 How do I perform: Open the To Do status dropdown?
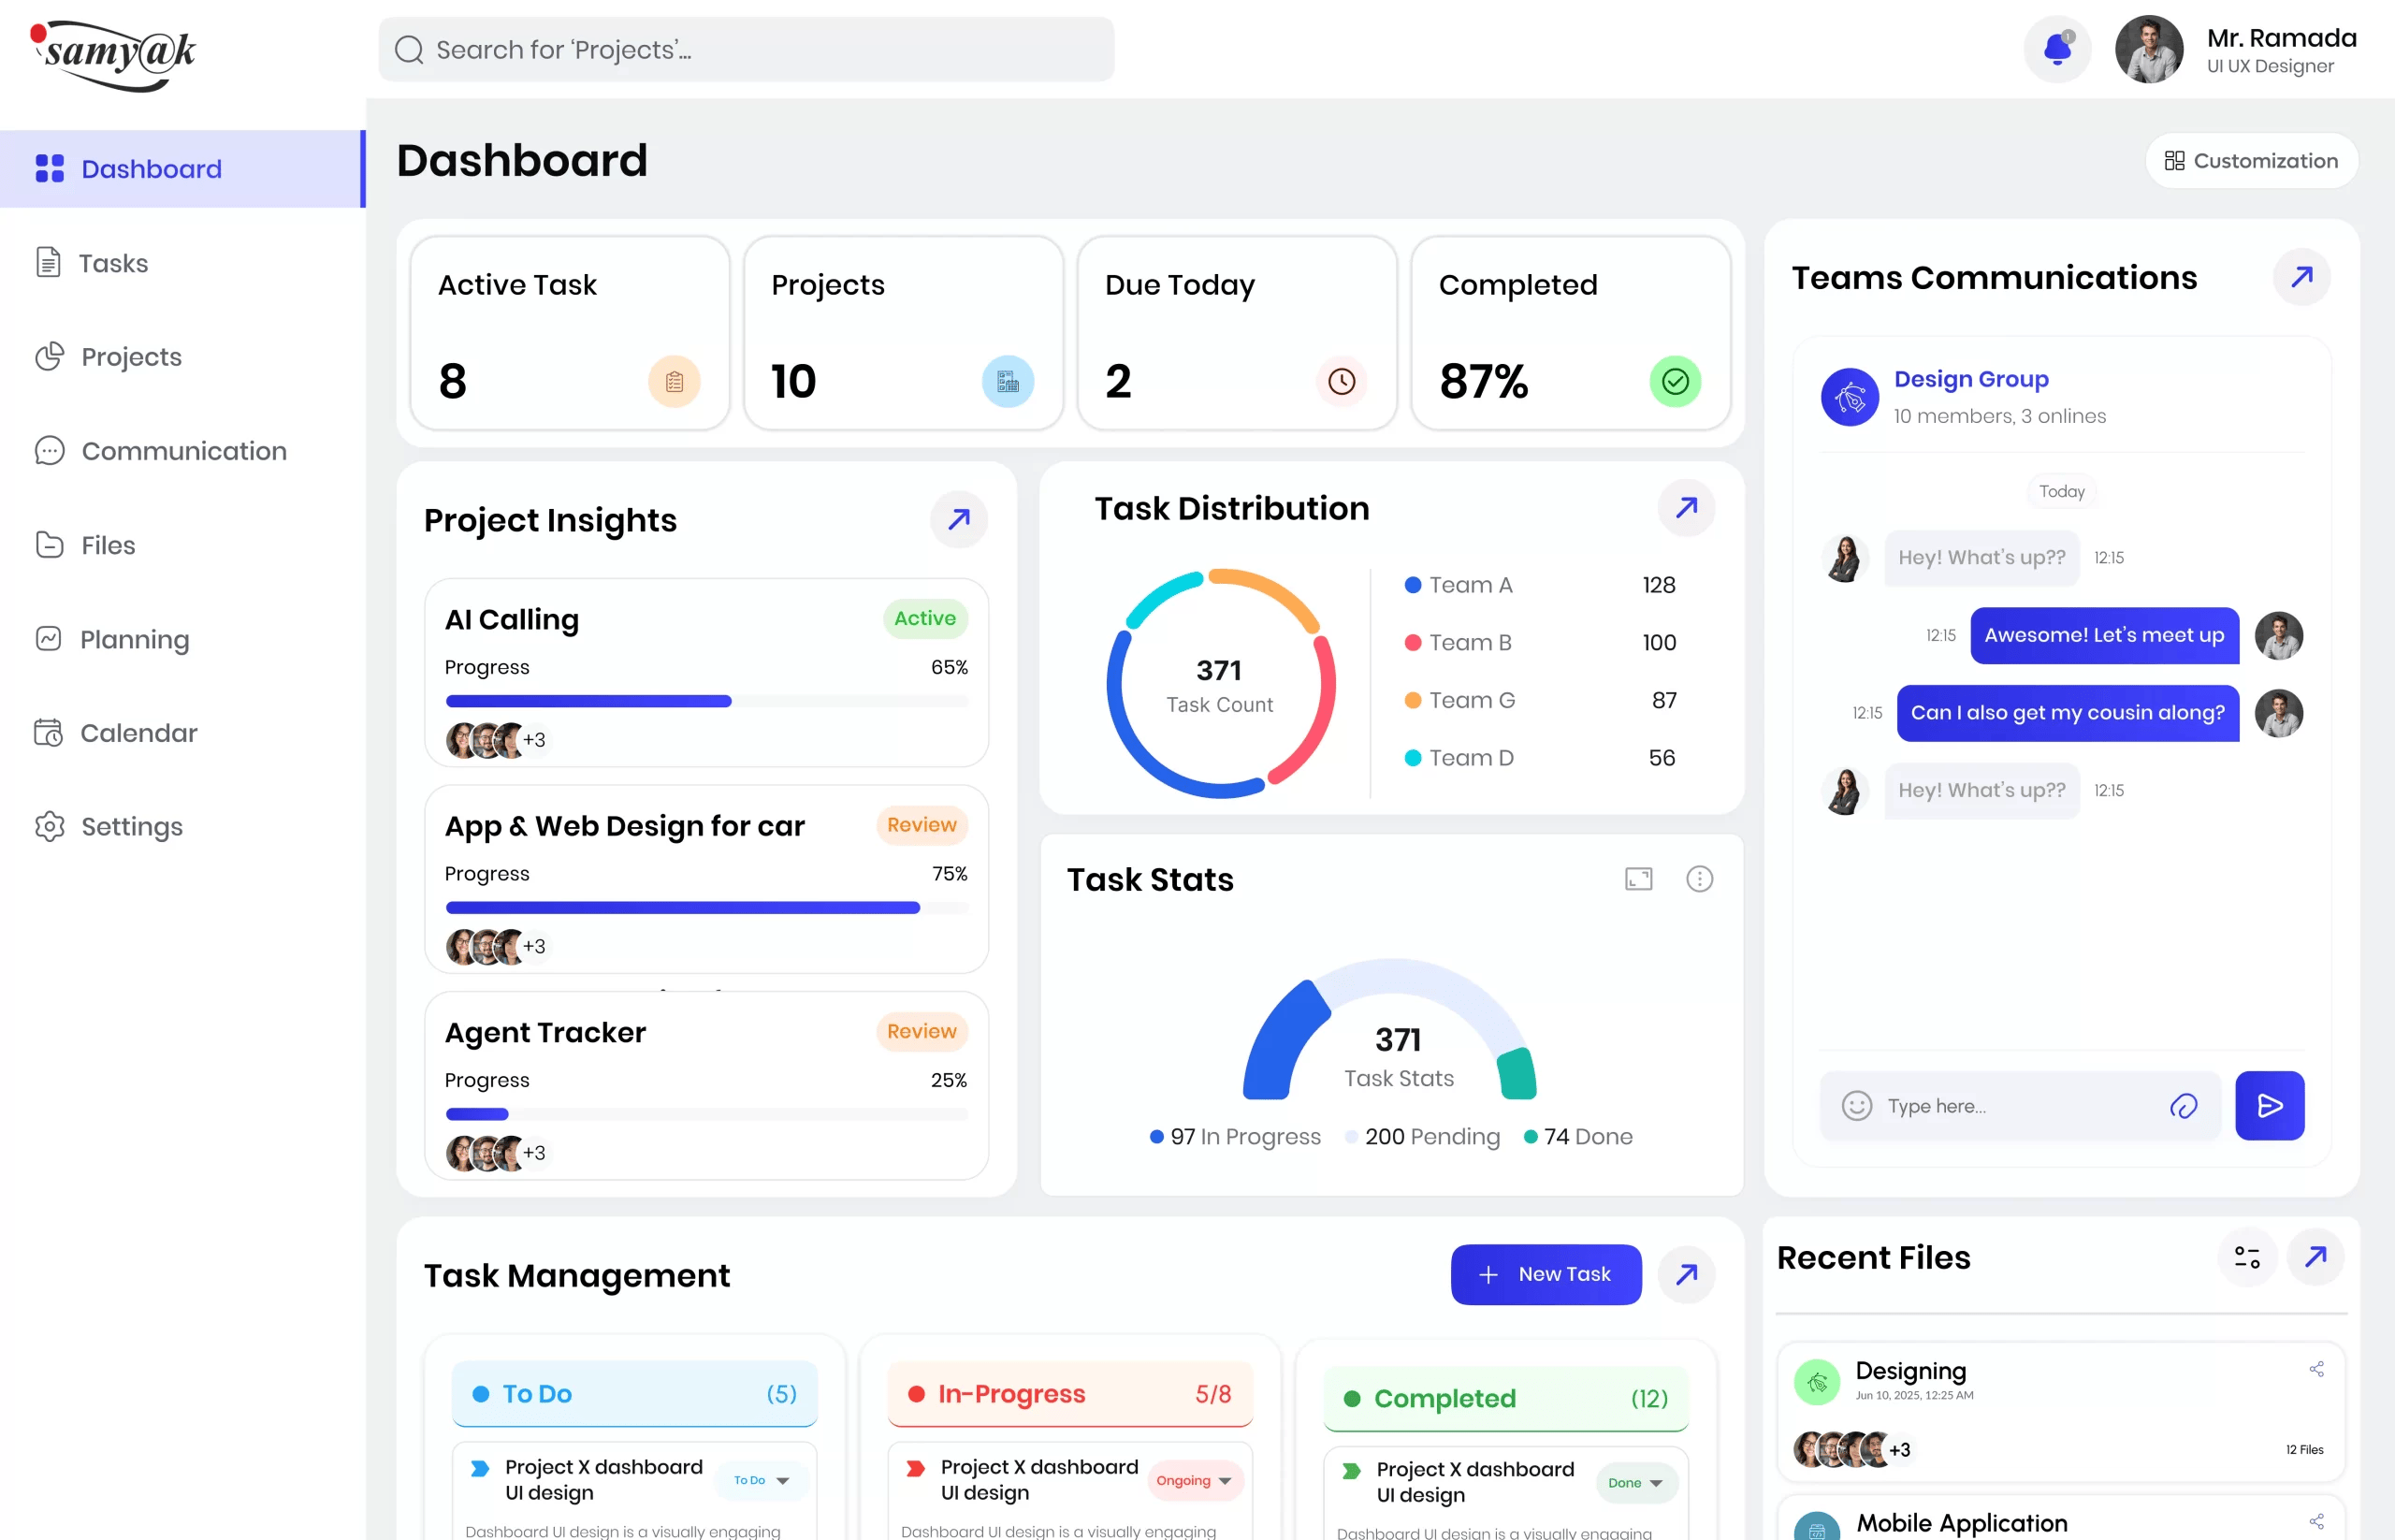[761, 1480]
